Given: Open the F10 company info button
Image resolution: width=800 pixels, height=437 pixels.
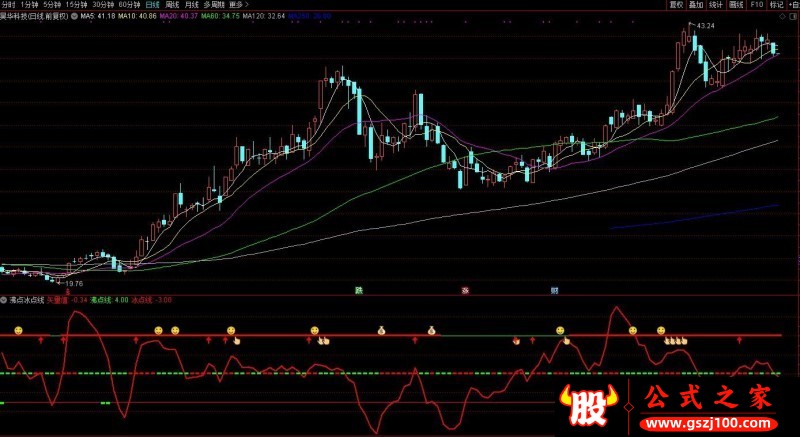Looking at the screenshot, I should click(x=757, y=5).
